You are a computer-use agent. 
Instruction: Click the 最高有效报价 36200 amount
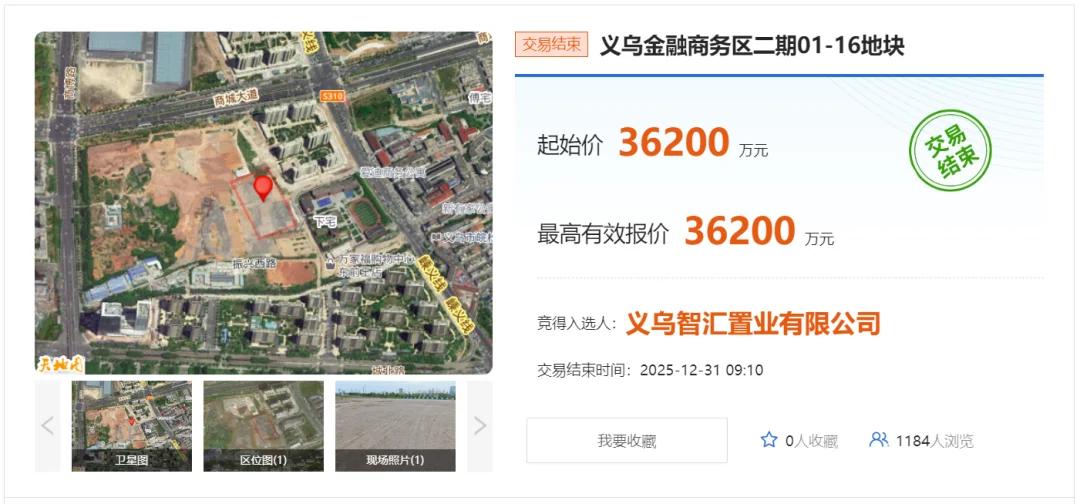point(739,232)
